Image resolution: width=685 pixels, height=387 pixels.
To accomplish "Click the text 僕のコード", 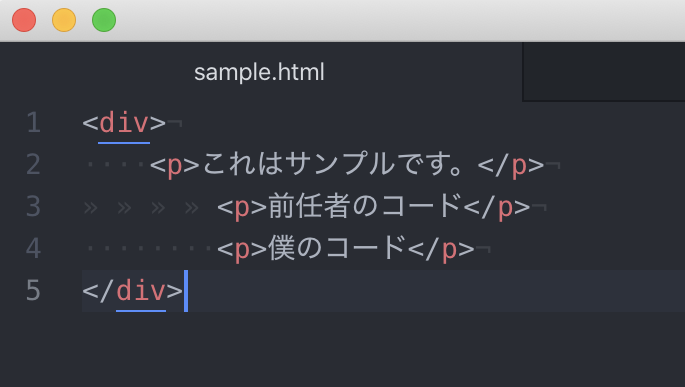I will tap(337, 248).
